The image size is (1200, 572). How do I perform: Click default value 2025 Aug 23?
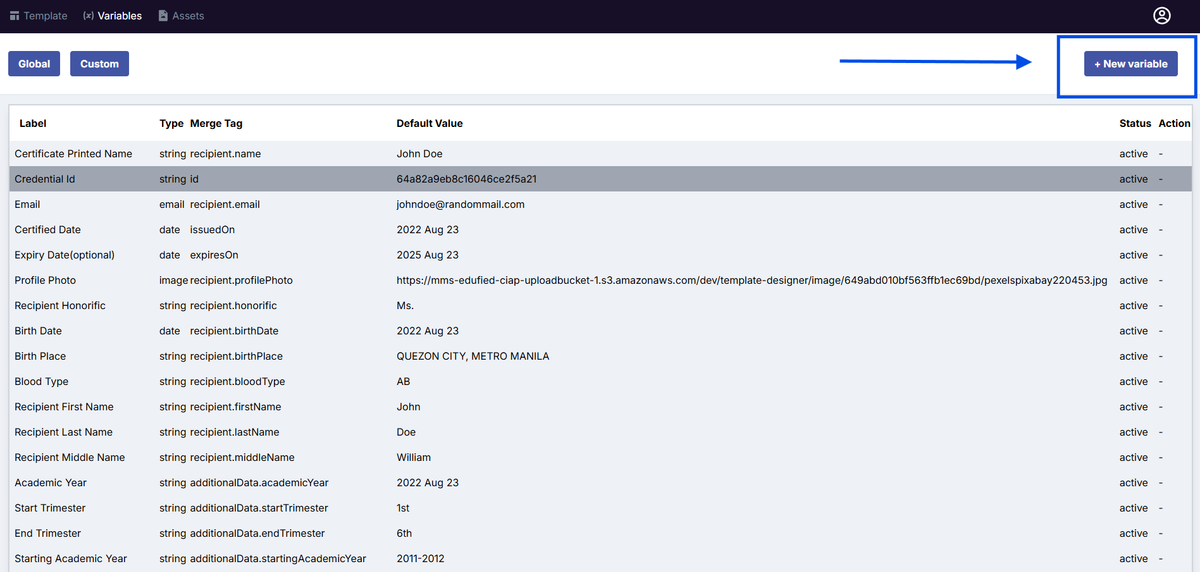coord(428,255)
